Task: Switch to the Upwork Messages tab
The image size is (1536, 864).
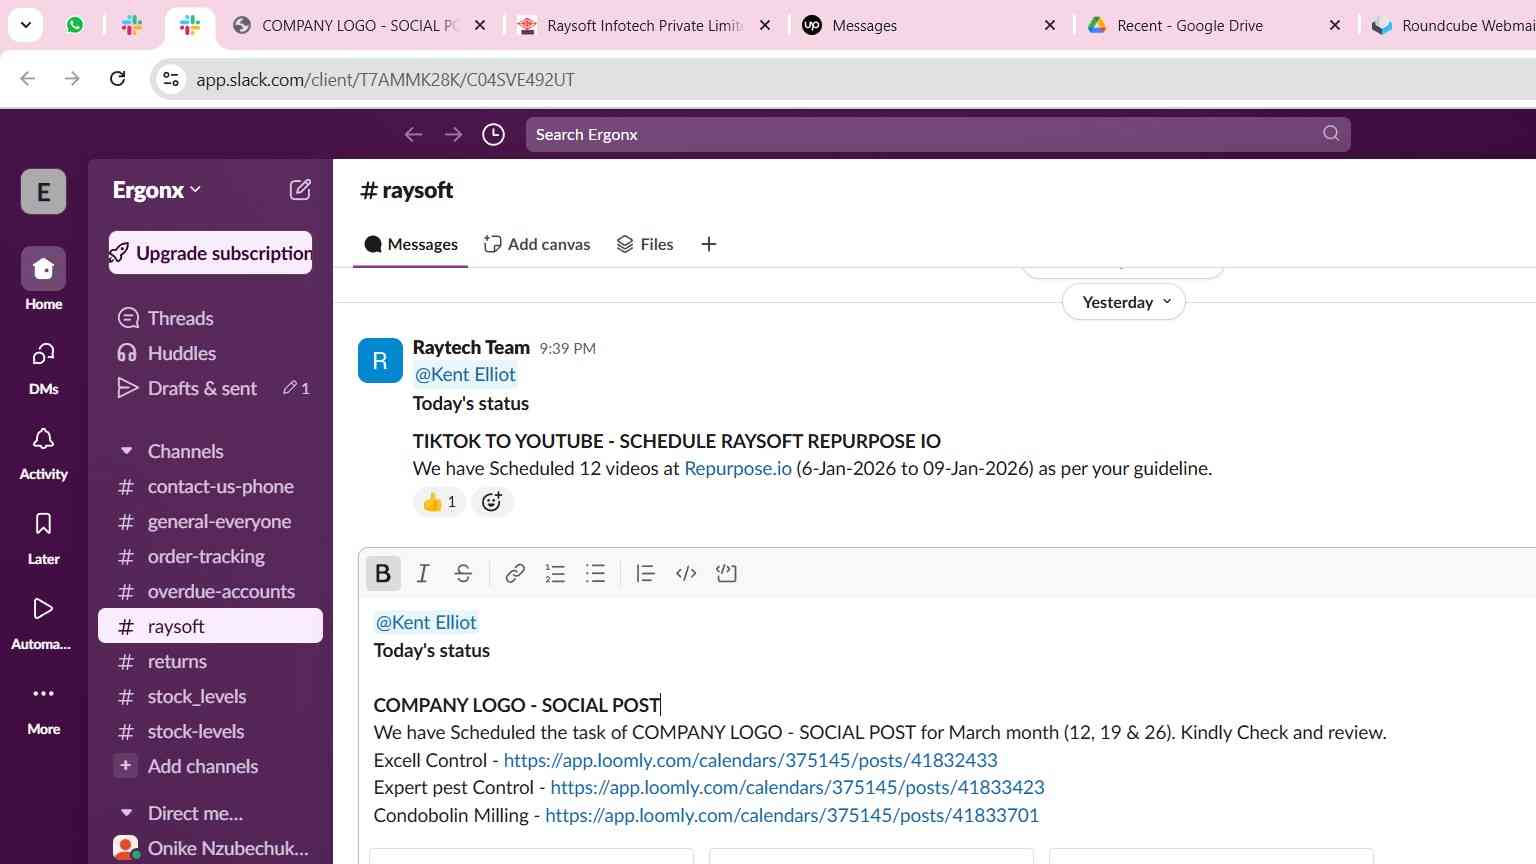Action: 930,25
